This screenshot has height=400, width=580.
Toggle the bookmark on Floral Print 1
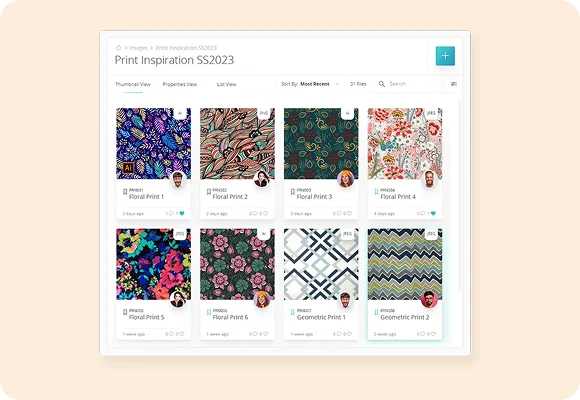[125, 192]
